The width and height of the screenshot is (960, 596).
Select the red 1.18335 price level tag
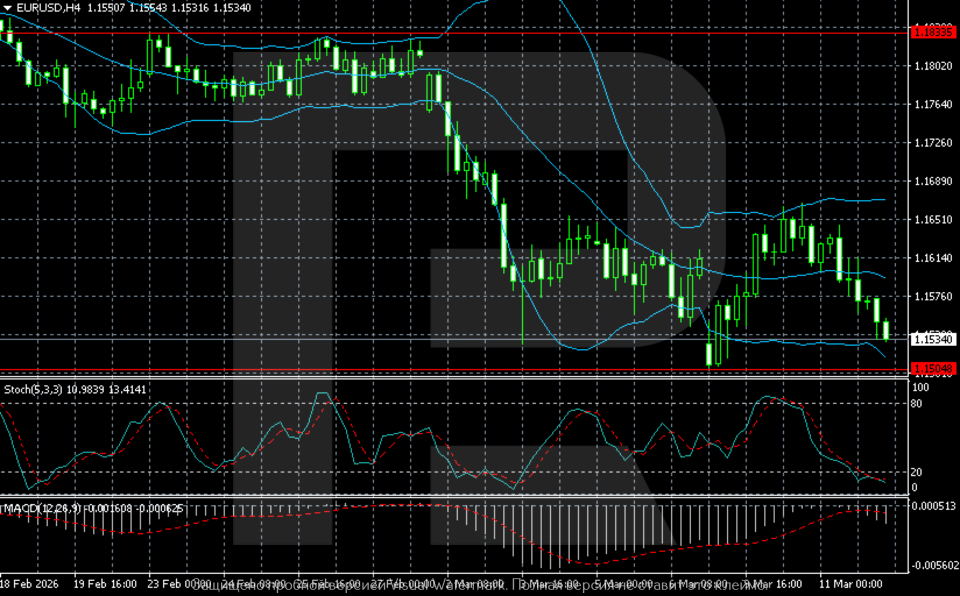click(x=933, y=32)
